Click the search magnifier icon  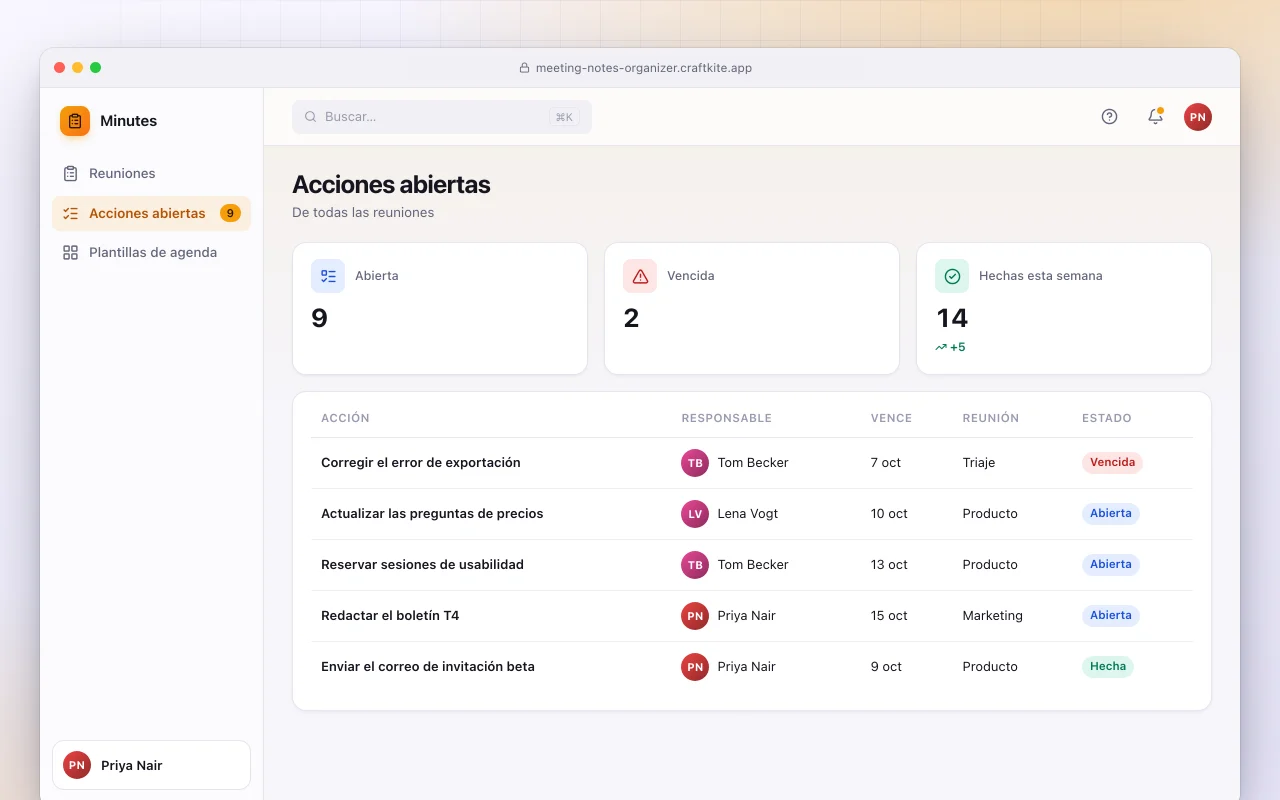311,117
